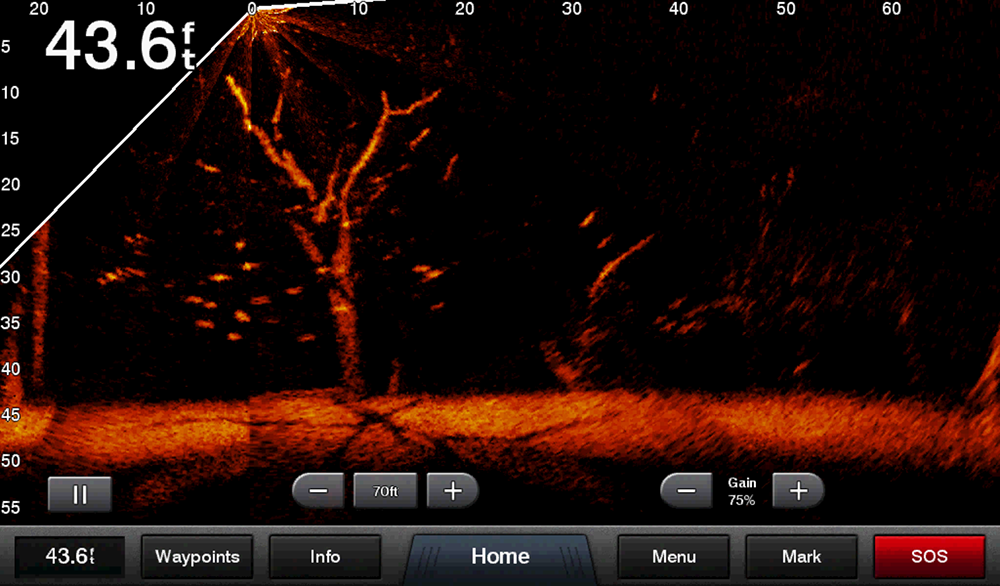Increase the sonar range with plus

(x=453, y=491)
